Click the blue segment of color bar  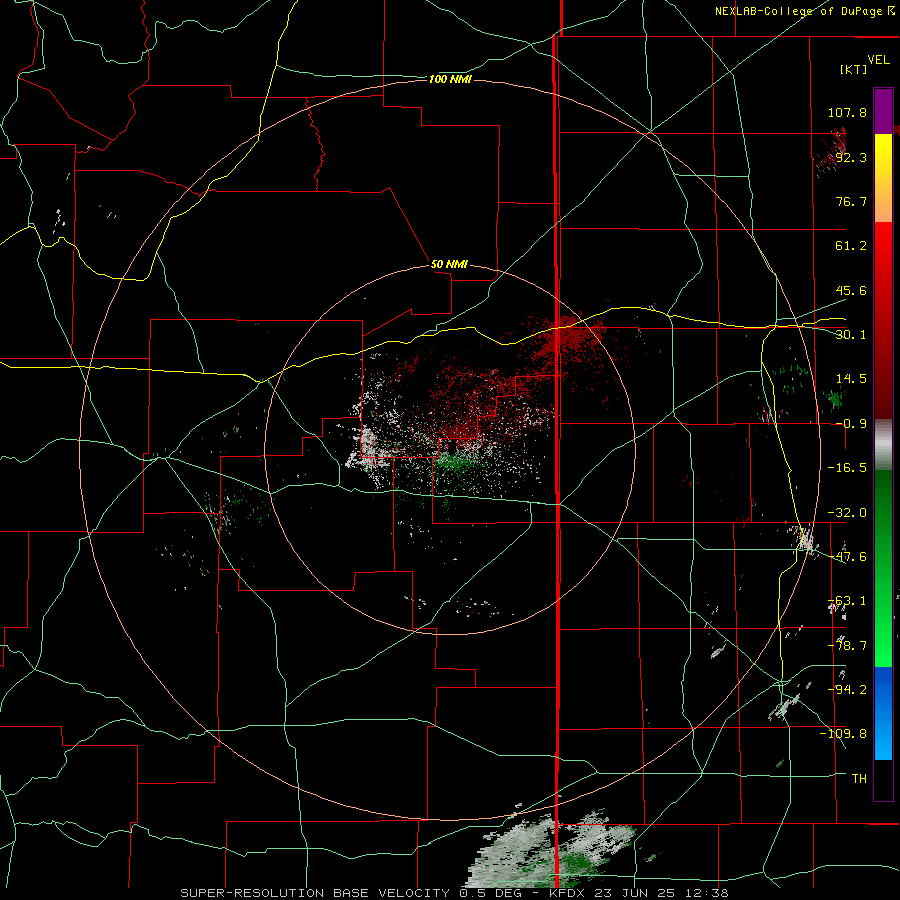coord(883,713)
